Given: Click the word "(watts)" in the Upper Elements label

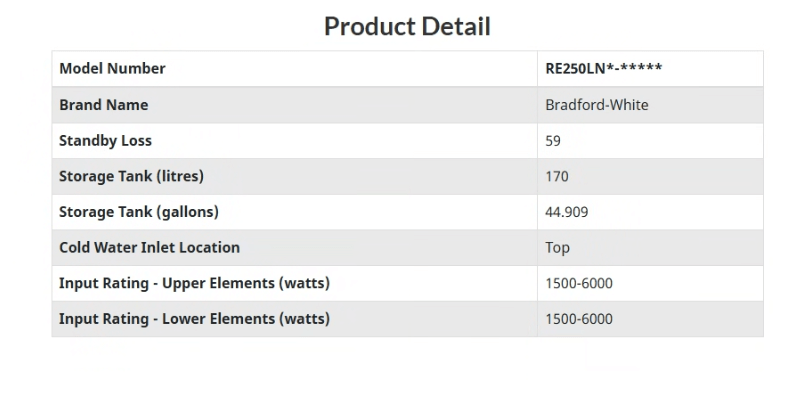Looking at the screenshot, I should 304,284.
